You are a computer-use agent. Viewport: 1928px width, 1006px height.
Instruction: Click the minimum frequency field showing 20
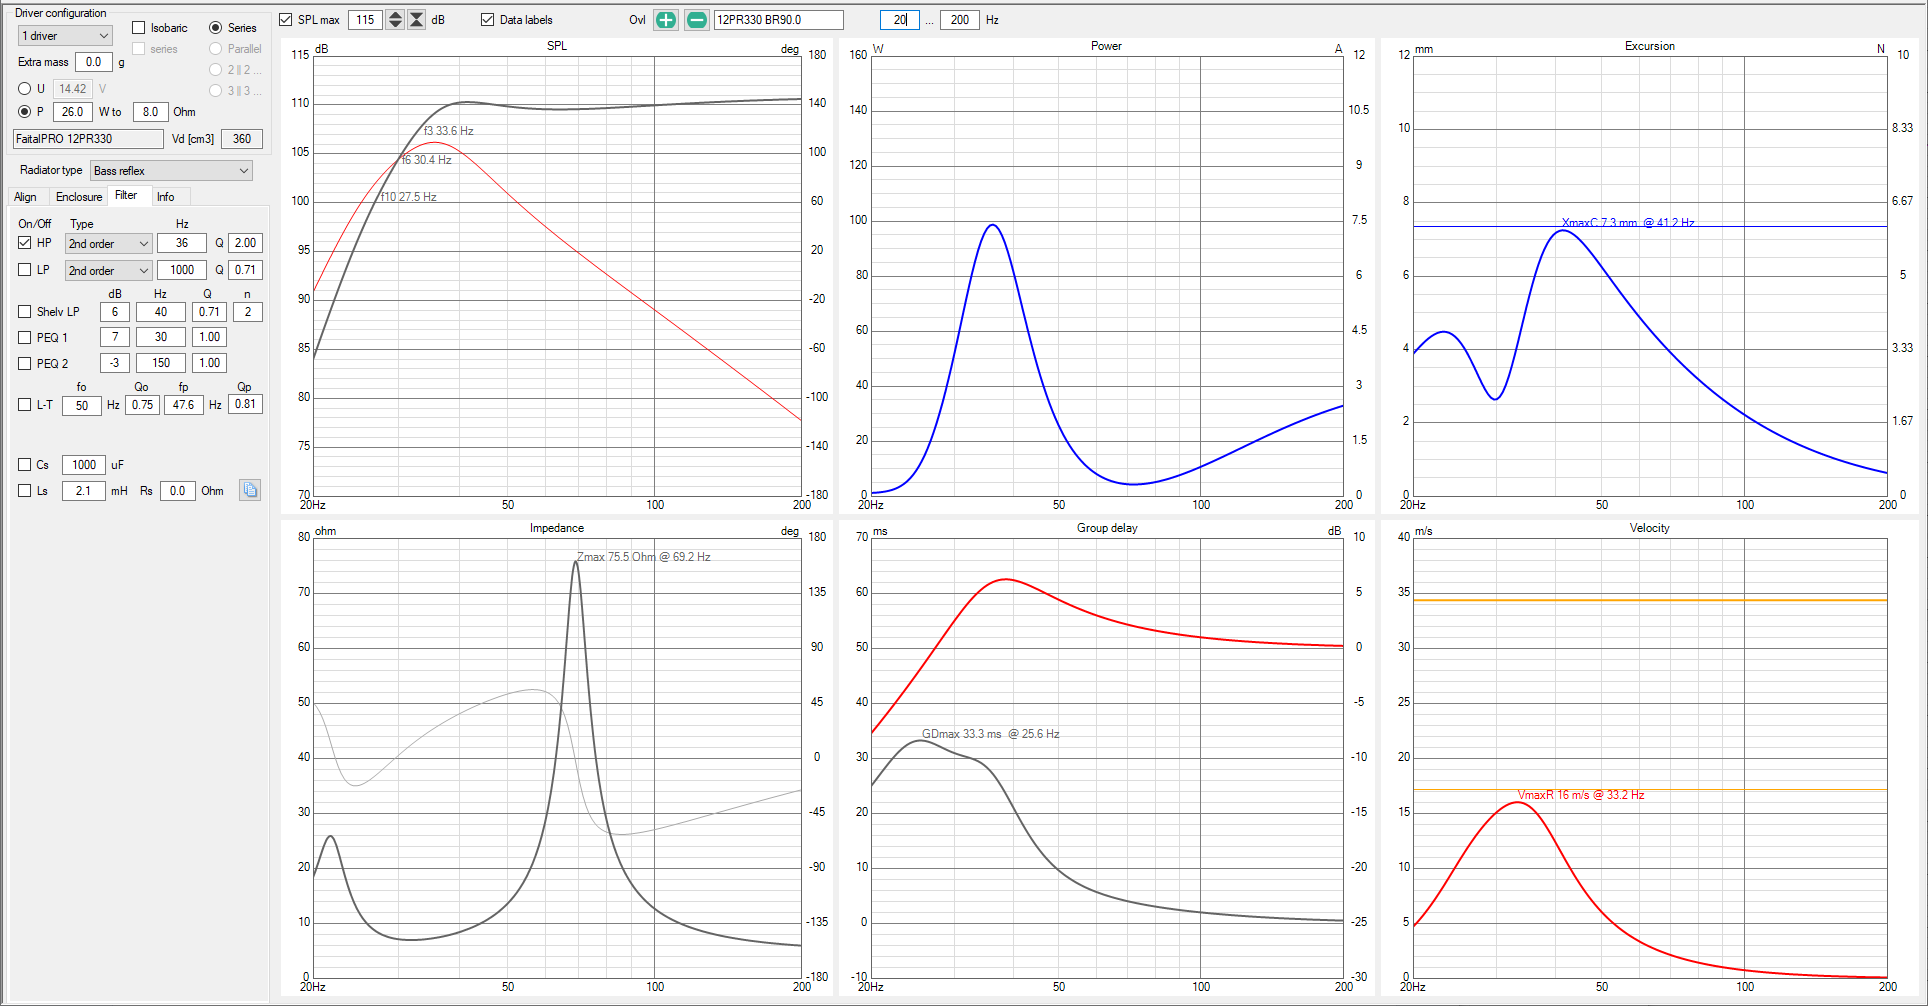[x=900, y=20]
